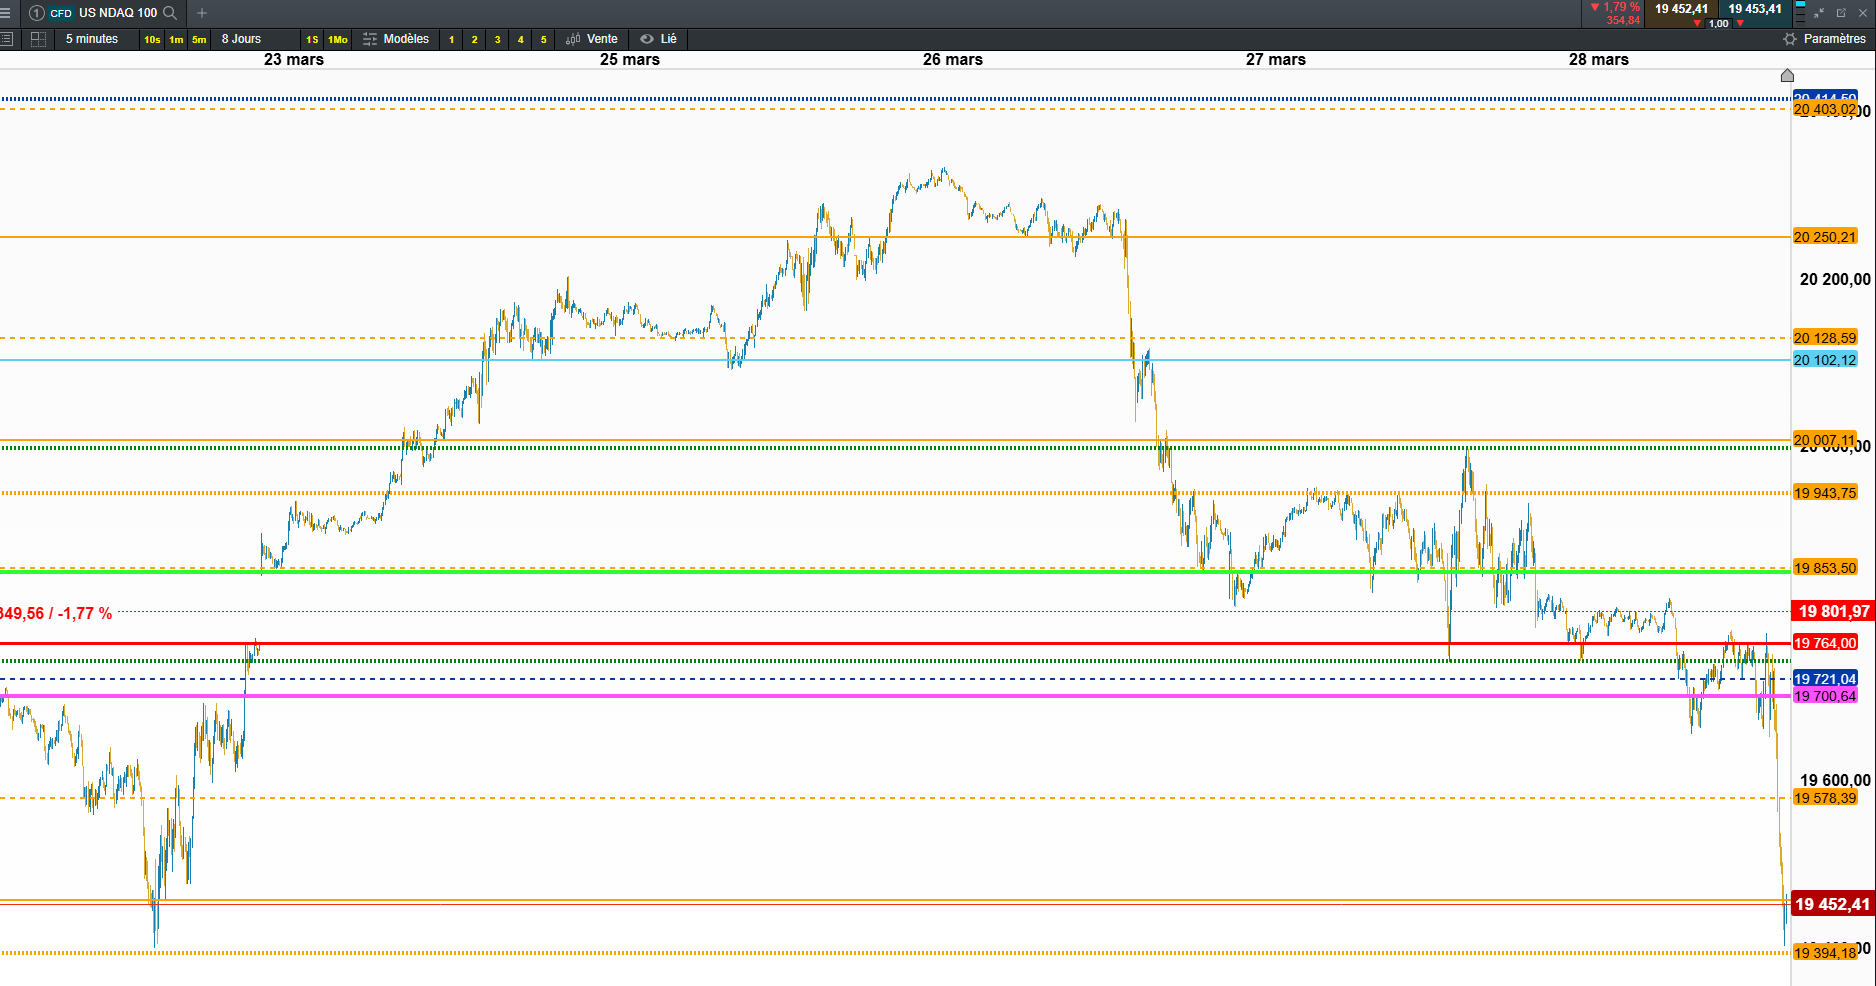Click the 19 453,41 buy price box
Screen dimensions: 1876x986
(1755, 9)
